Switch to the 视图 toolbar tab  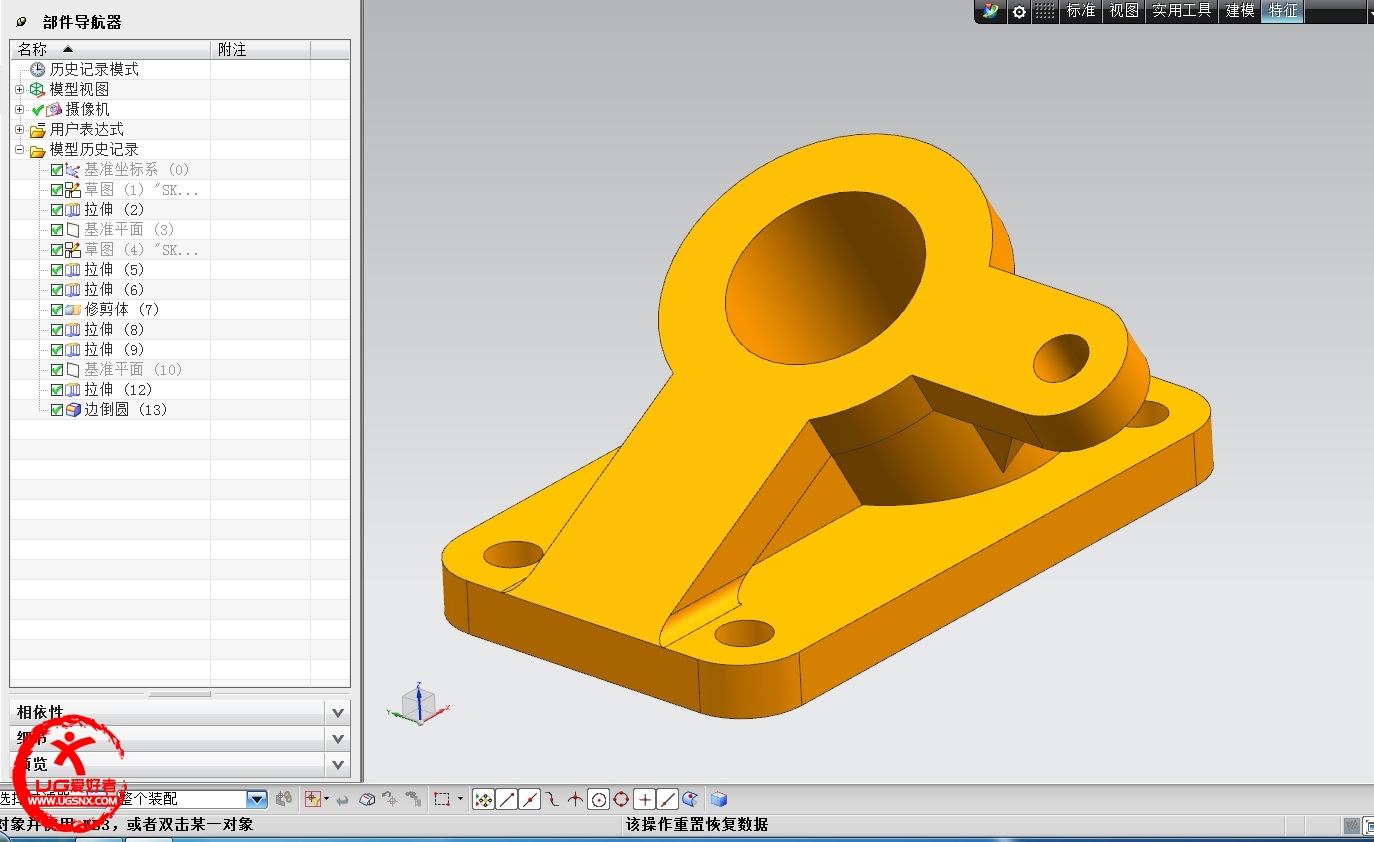click(x=1124, y=11)
